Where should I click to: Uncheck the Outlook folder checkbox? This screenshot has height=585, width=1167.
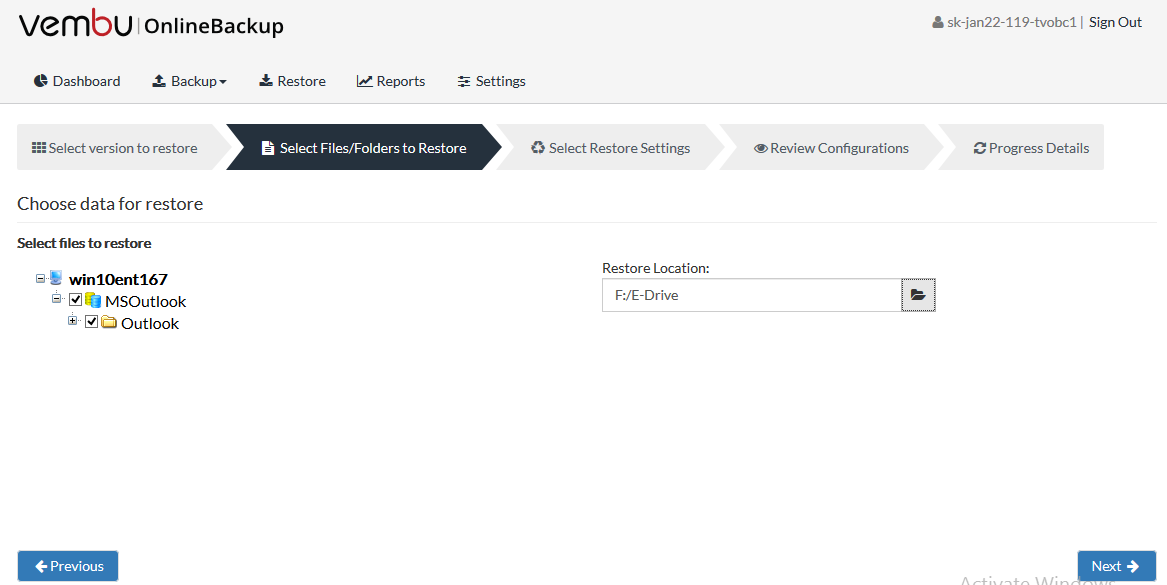pyautogui.click(x=92, y=322)
